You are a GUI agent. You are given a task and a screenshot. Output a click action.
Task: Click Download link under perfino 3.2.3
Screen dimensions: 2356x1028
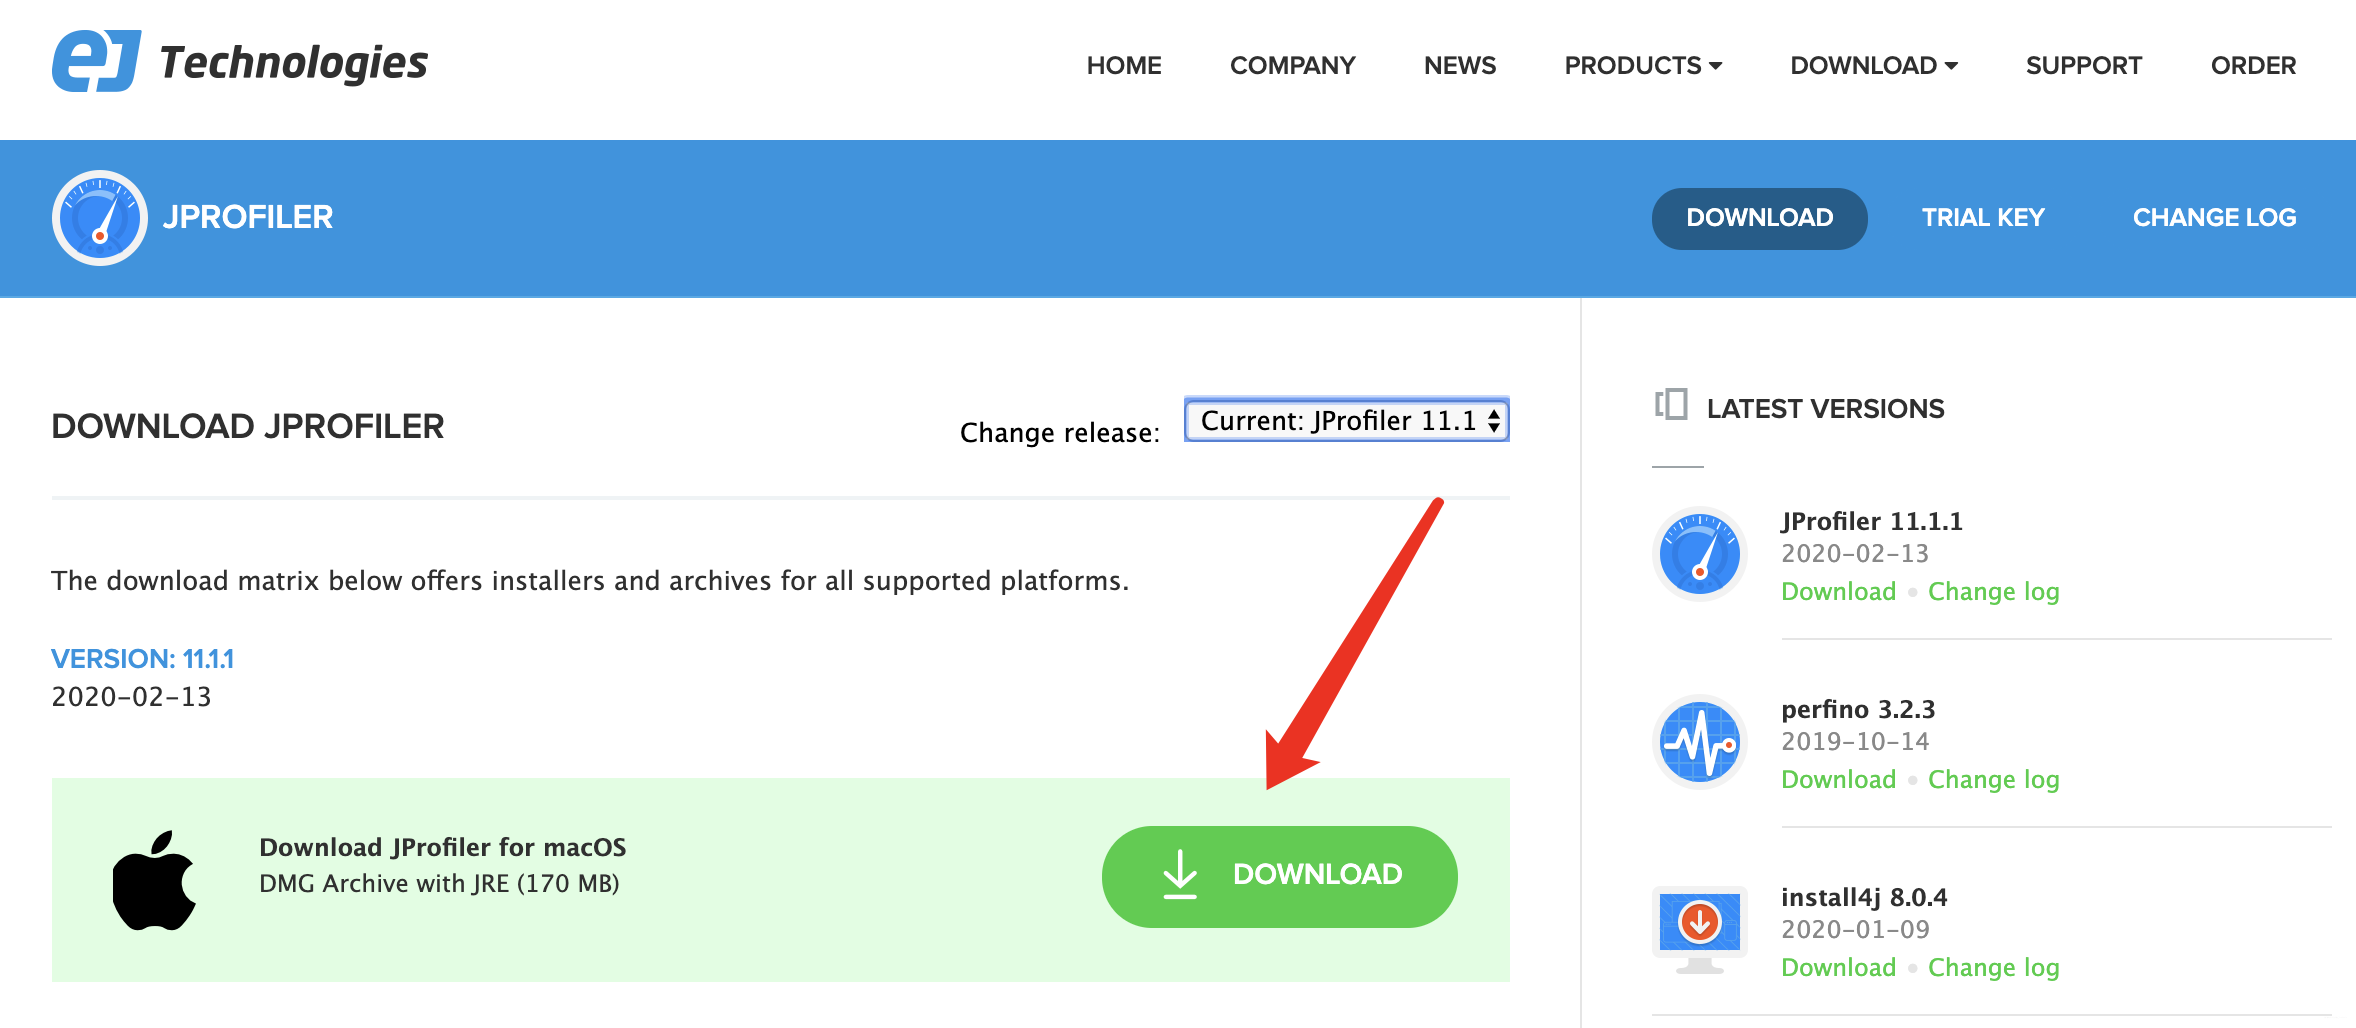(1838, 779)
